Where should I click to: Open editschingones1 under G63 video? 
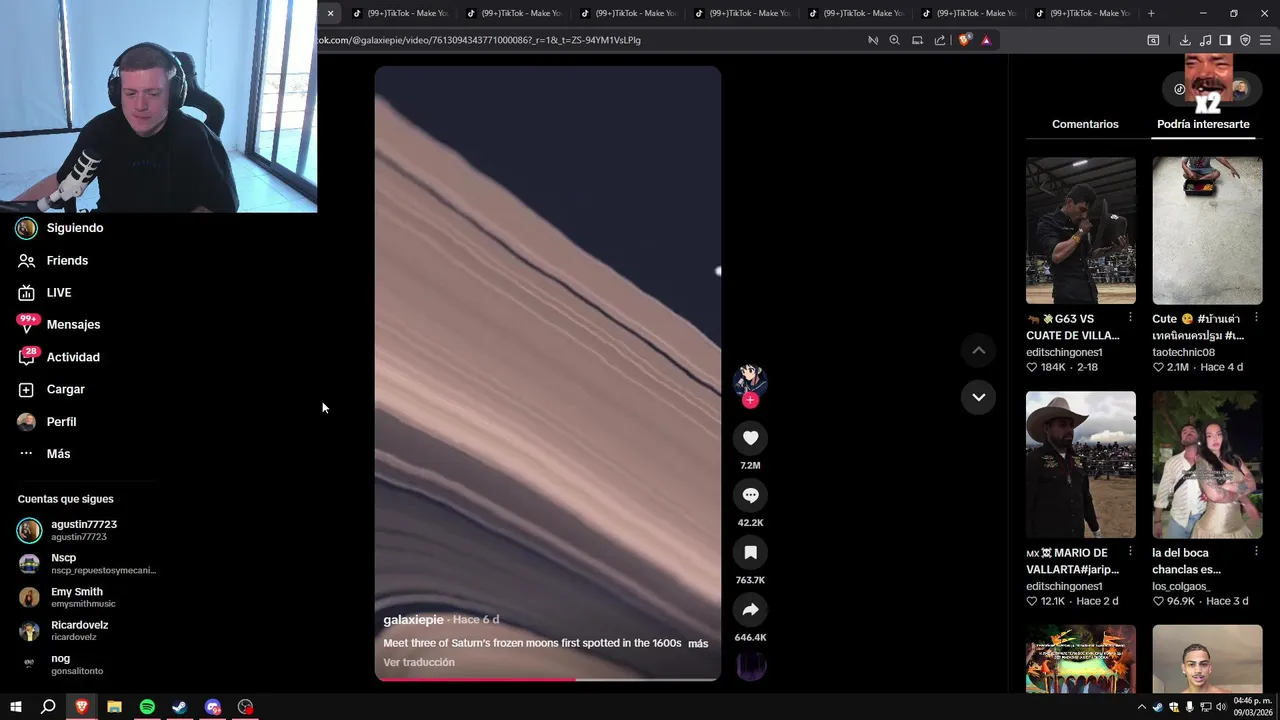pyautogui.click(x=1064, y=352)
